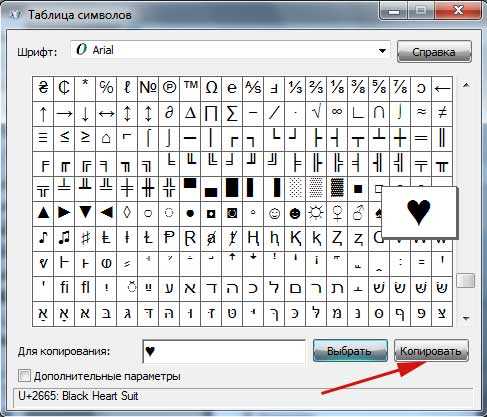Click the Копировать button

point(431,351)
